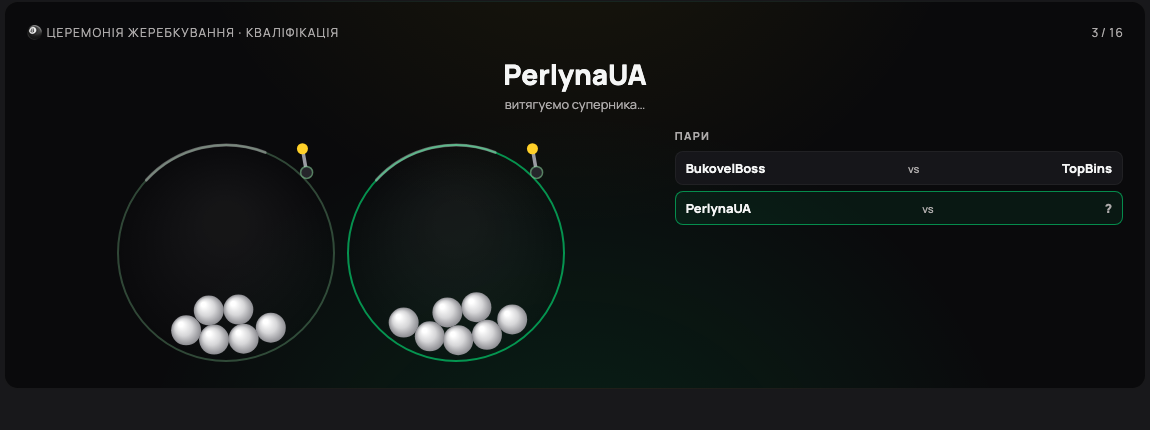Click the TopBins team name
The height and width of the screenshot is (430, 1150).
[x=1087, y=169]
